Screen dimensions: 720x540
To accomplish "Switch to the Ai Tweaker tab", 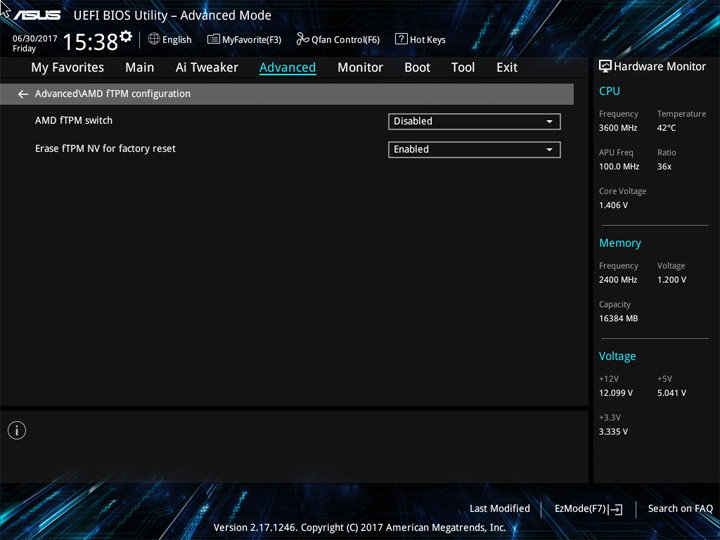I will pos(207,68).
